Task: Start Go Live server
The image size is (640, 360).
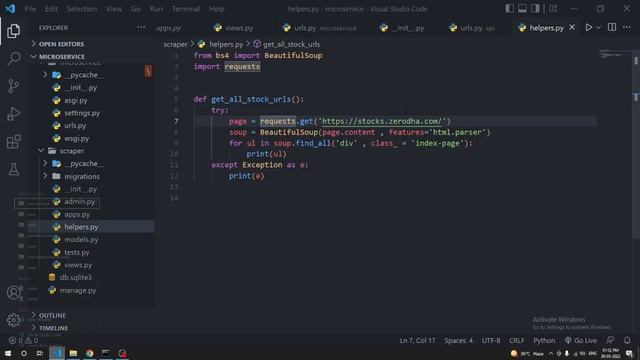Action: [581, 340]
